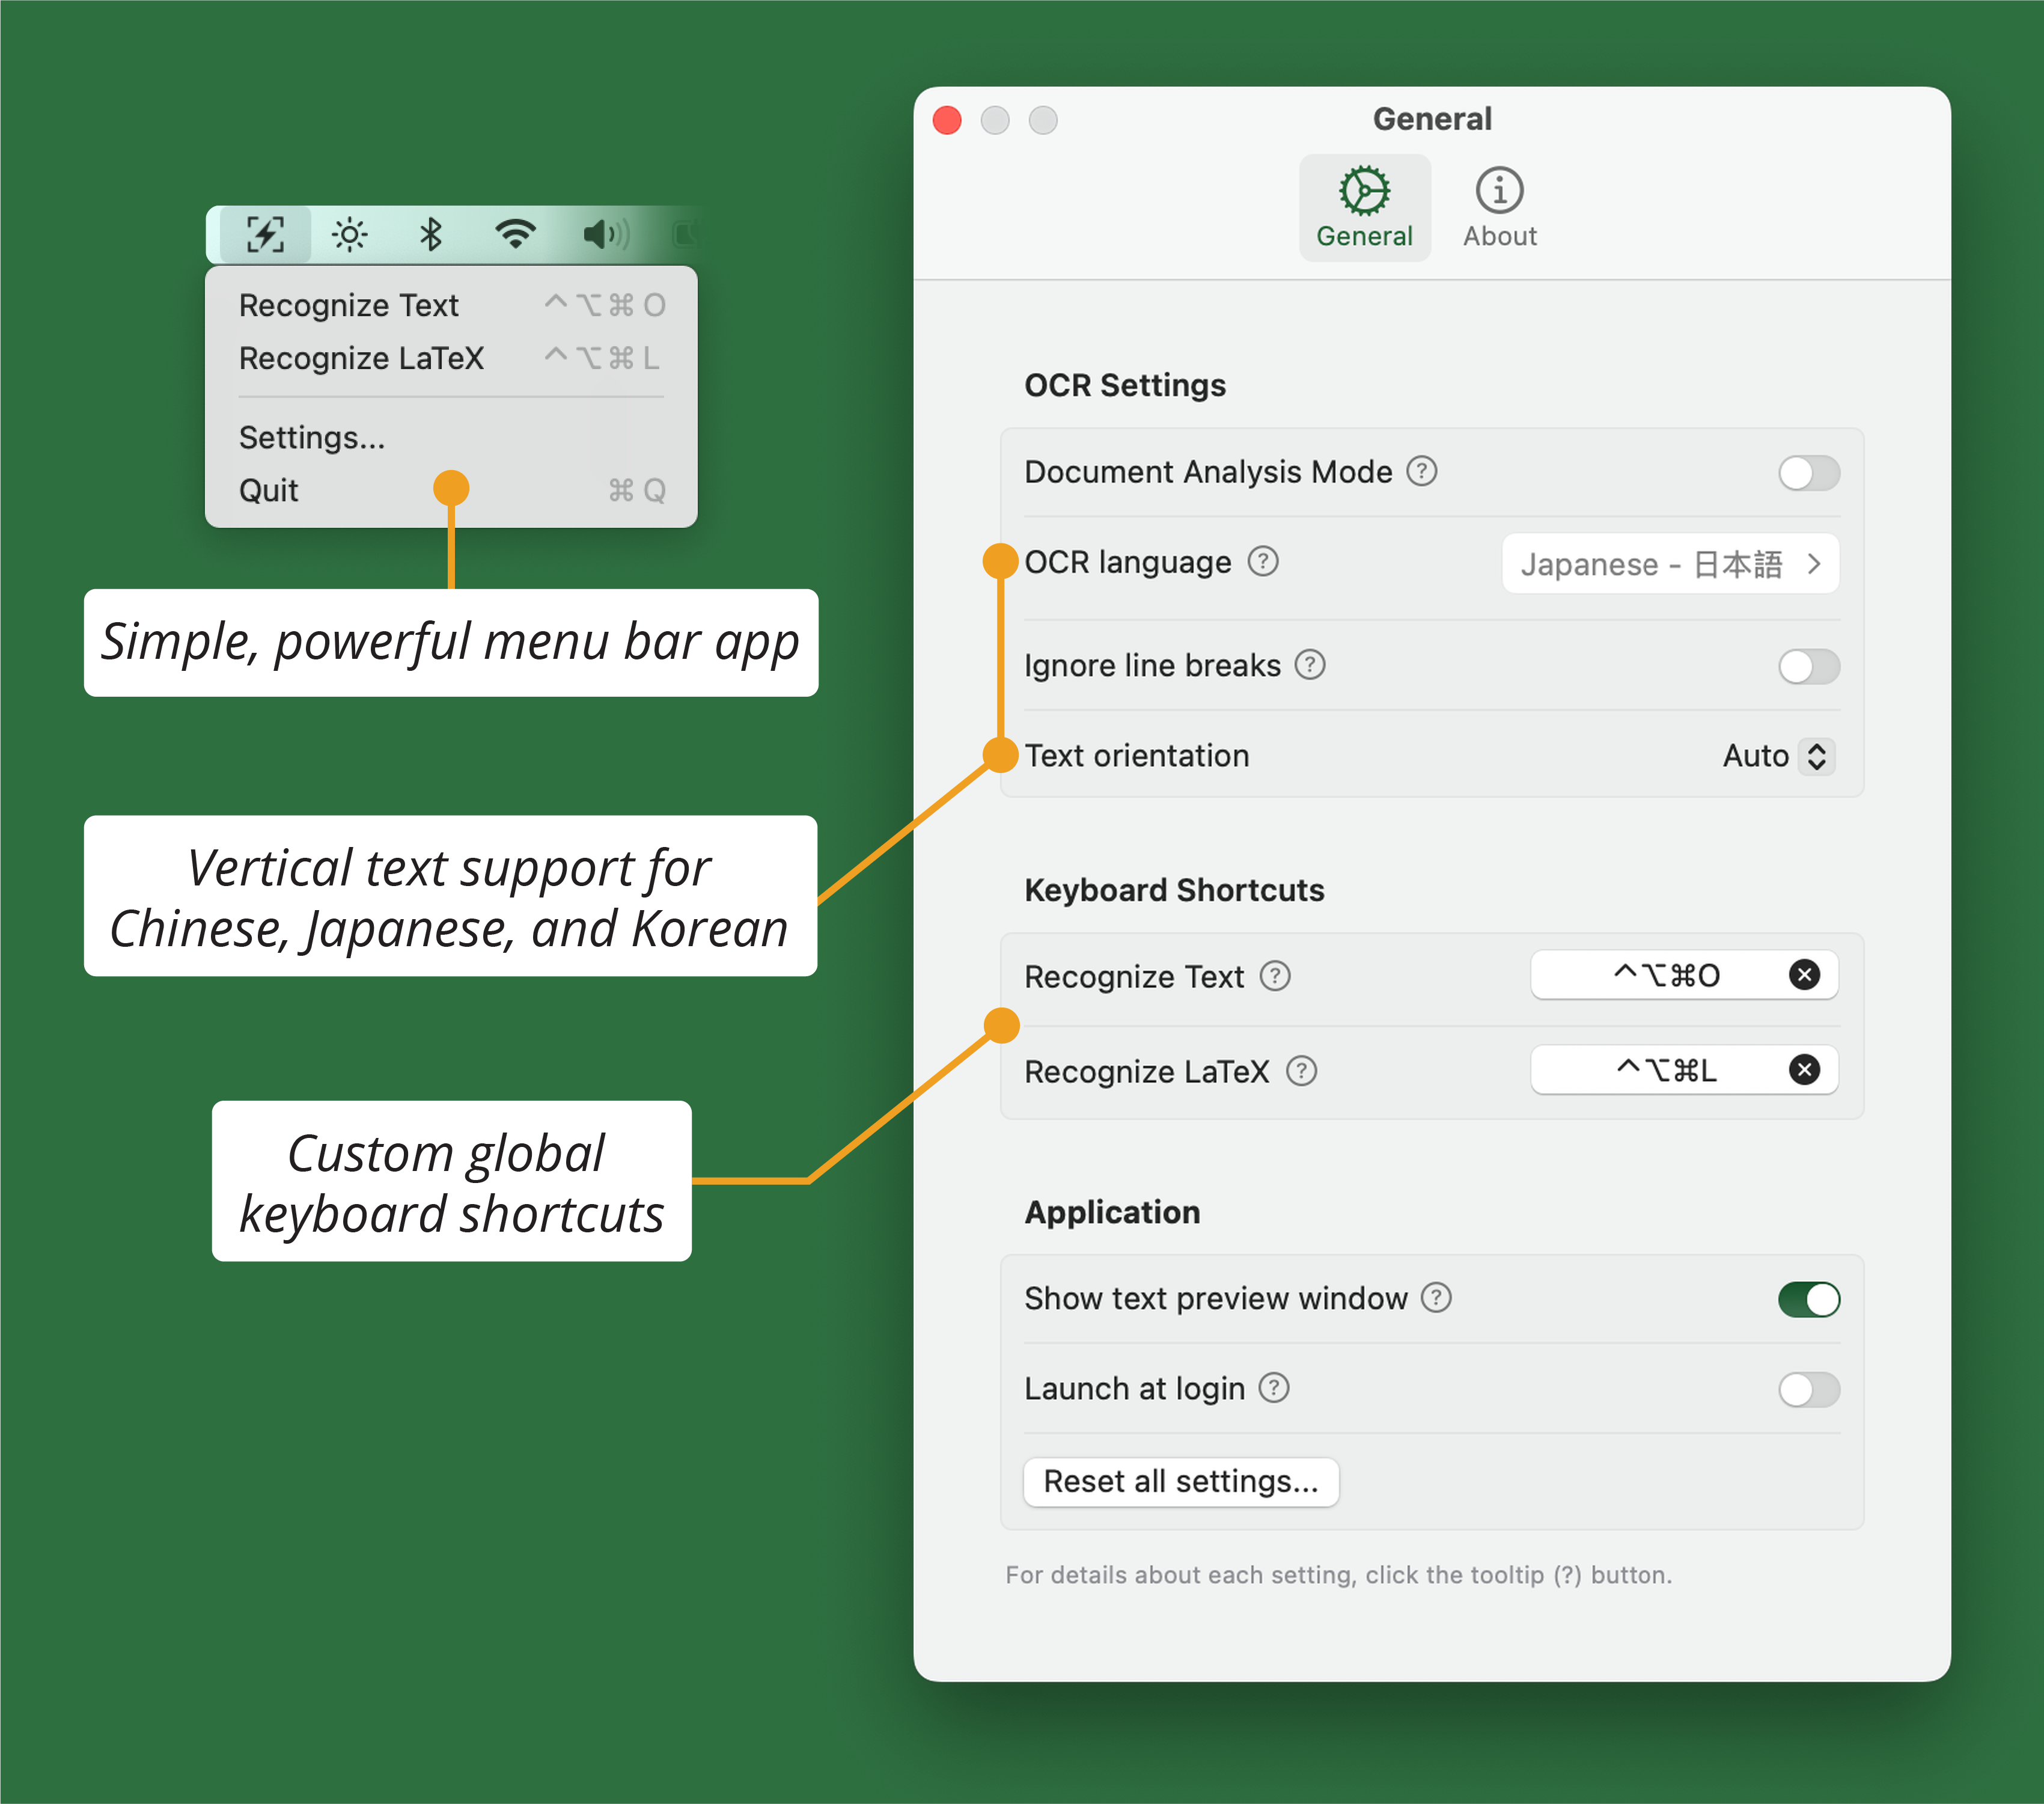This screenshot has height=1804, width=2044.
Task: Switch to the About tab
Action: pyautogui.click(x=1498, y=208)
